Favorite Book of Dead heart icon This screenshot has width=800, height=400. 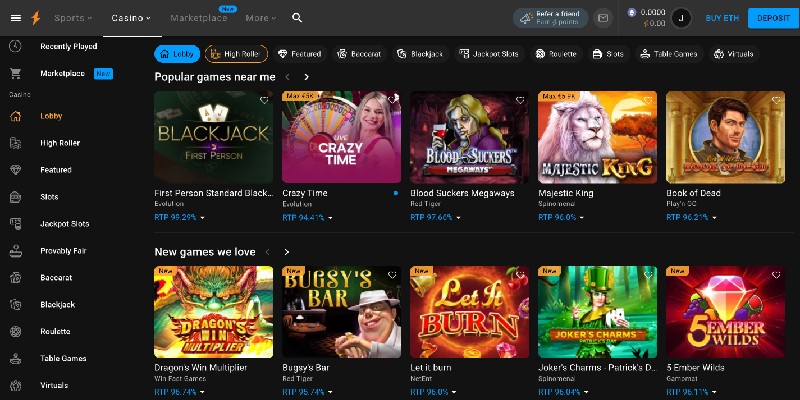[777, 100]
